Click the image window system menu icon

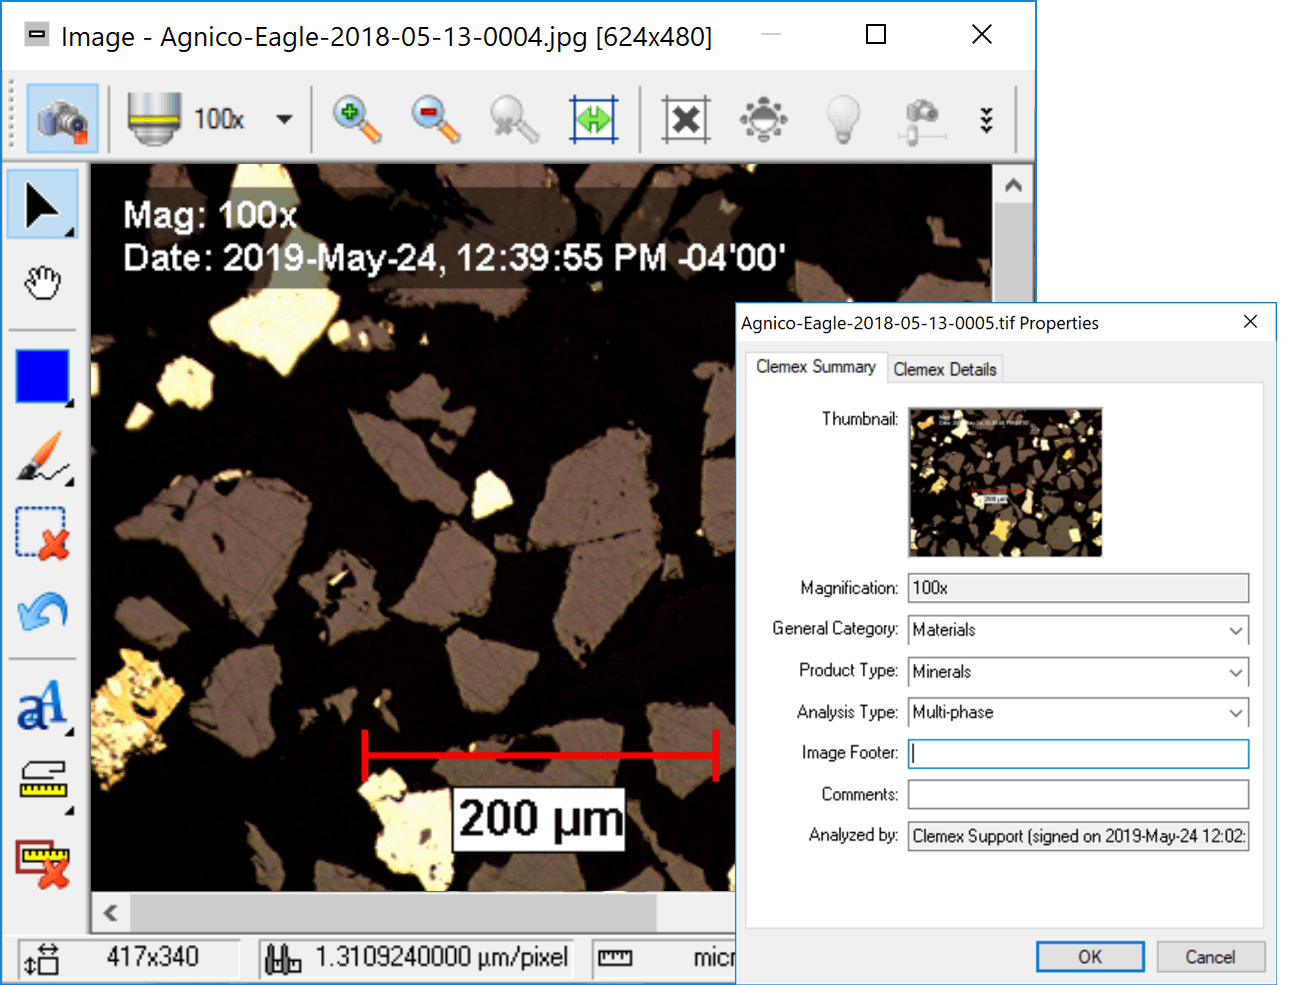click(x=36, y=36)
